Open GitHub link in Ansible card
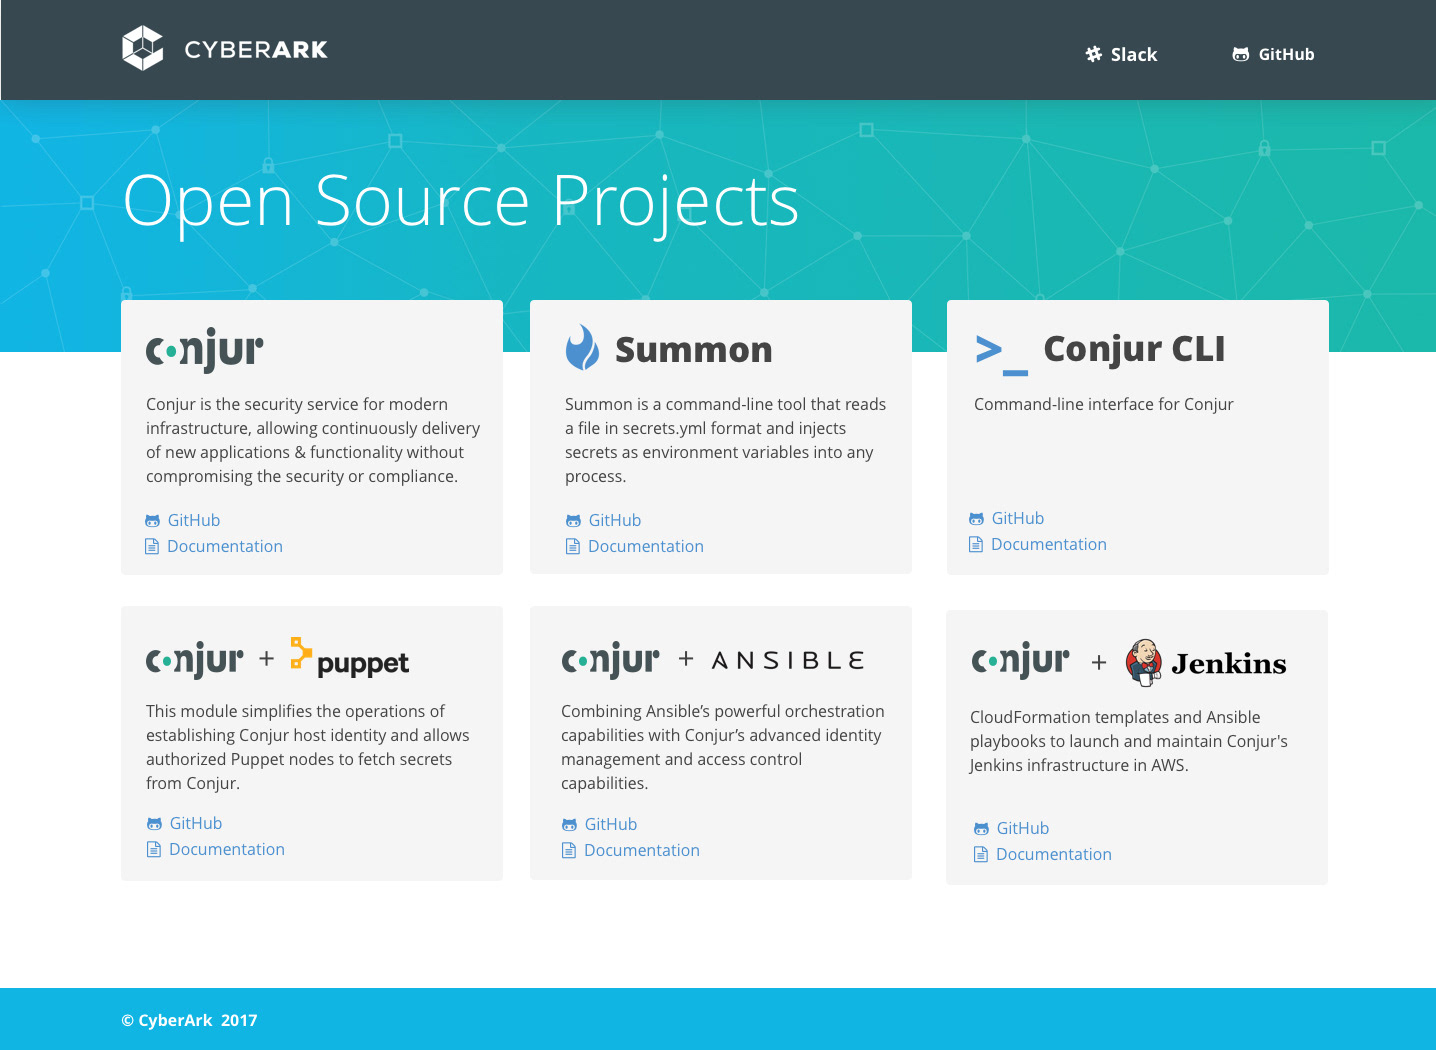The width and height of the screenshot is (1436, 1050). [x=611, y=824]
